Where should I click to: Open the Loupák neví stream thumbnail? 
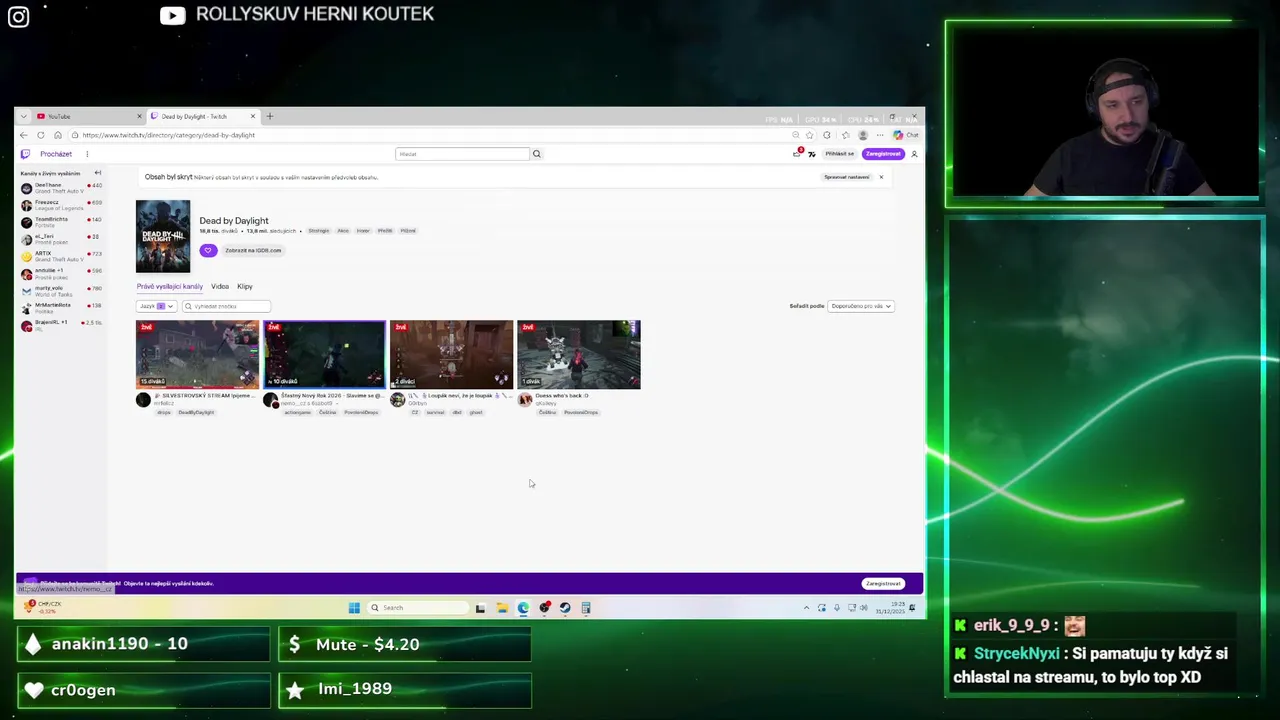pos(451,354)
